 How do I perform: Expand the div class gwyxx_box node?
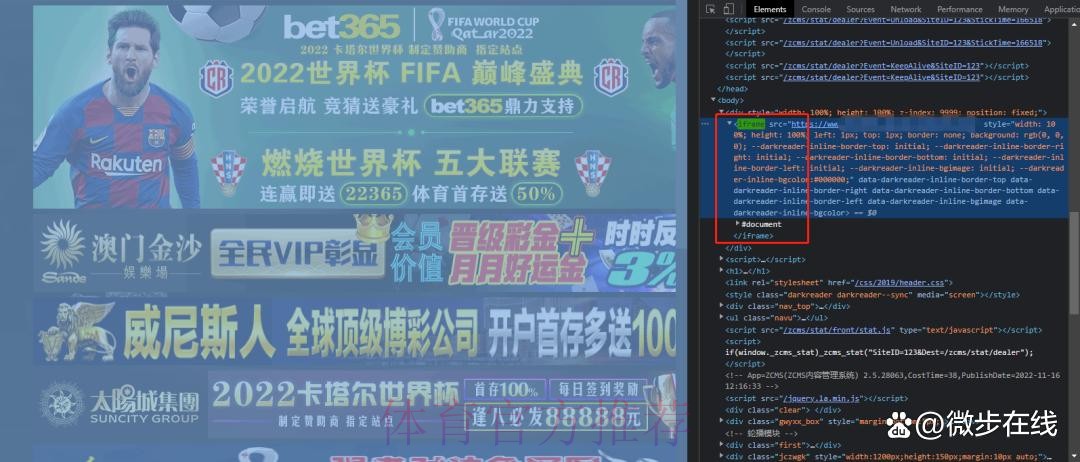[x=721, y=421]
